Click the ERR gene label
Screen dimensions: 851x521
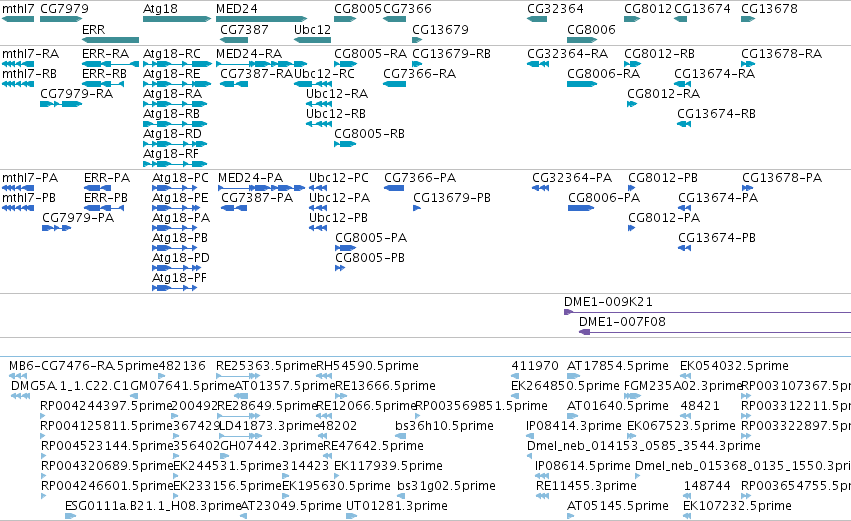[x=93, y=30]
